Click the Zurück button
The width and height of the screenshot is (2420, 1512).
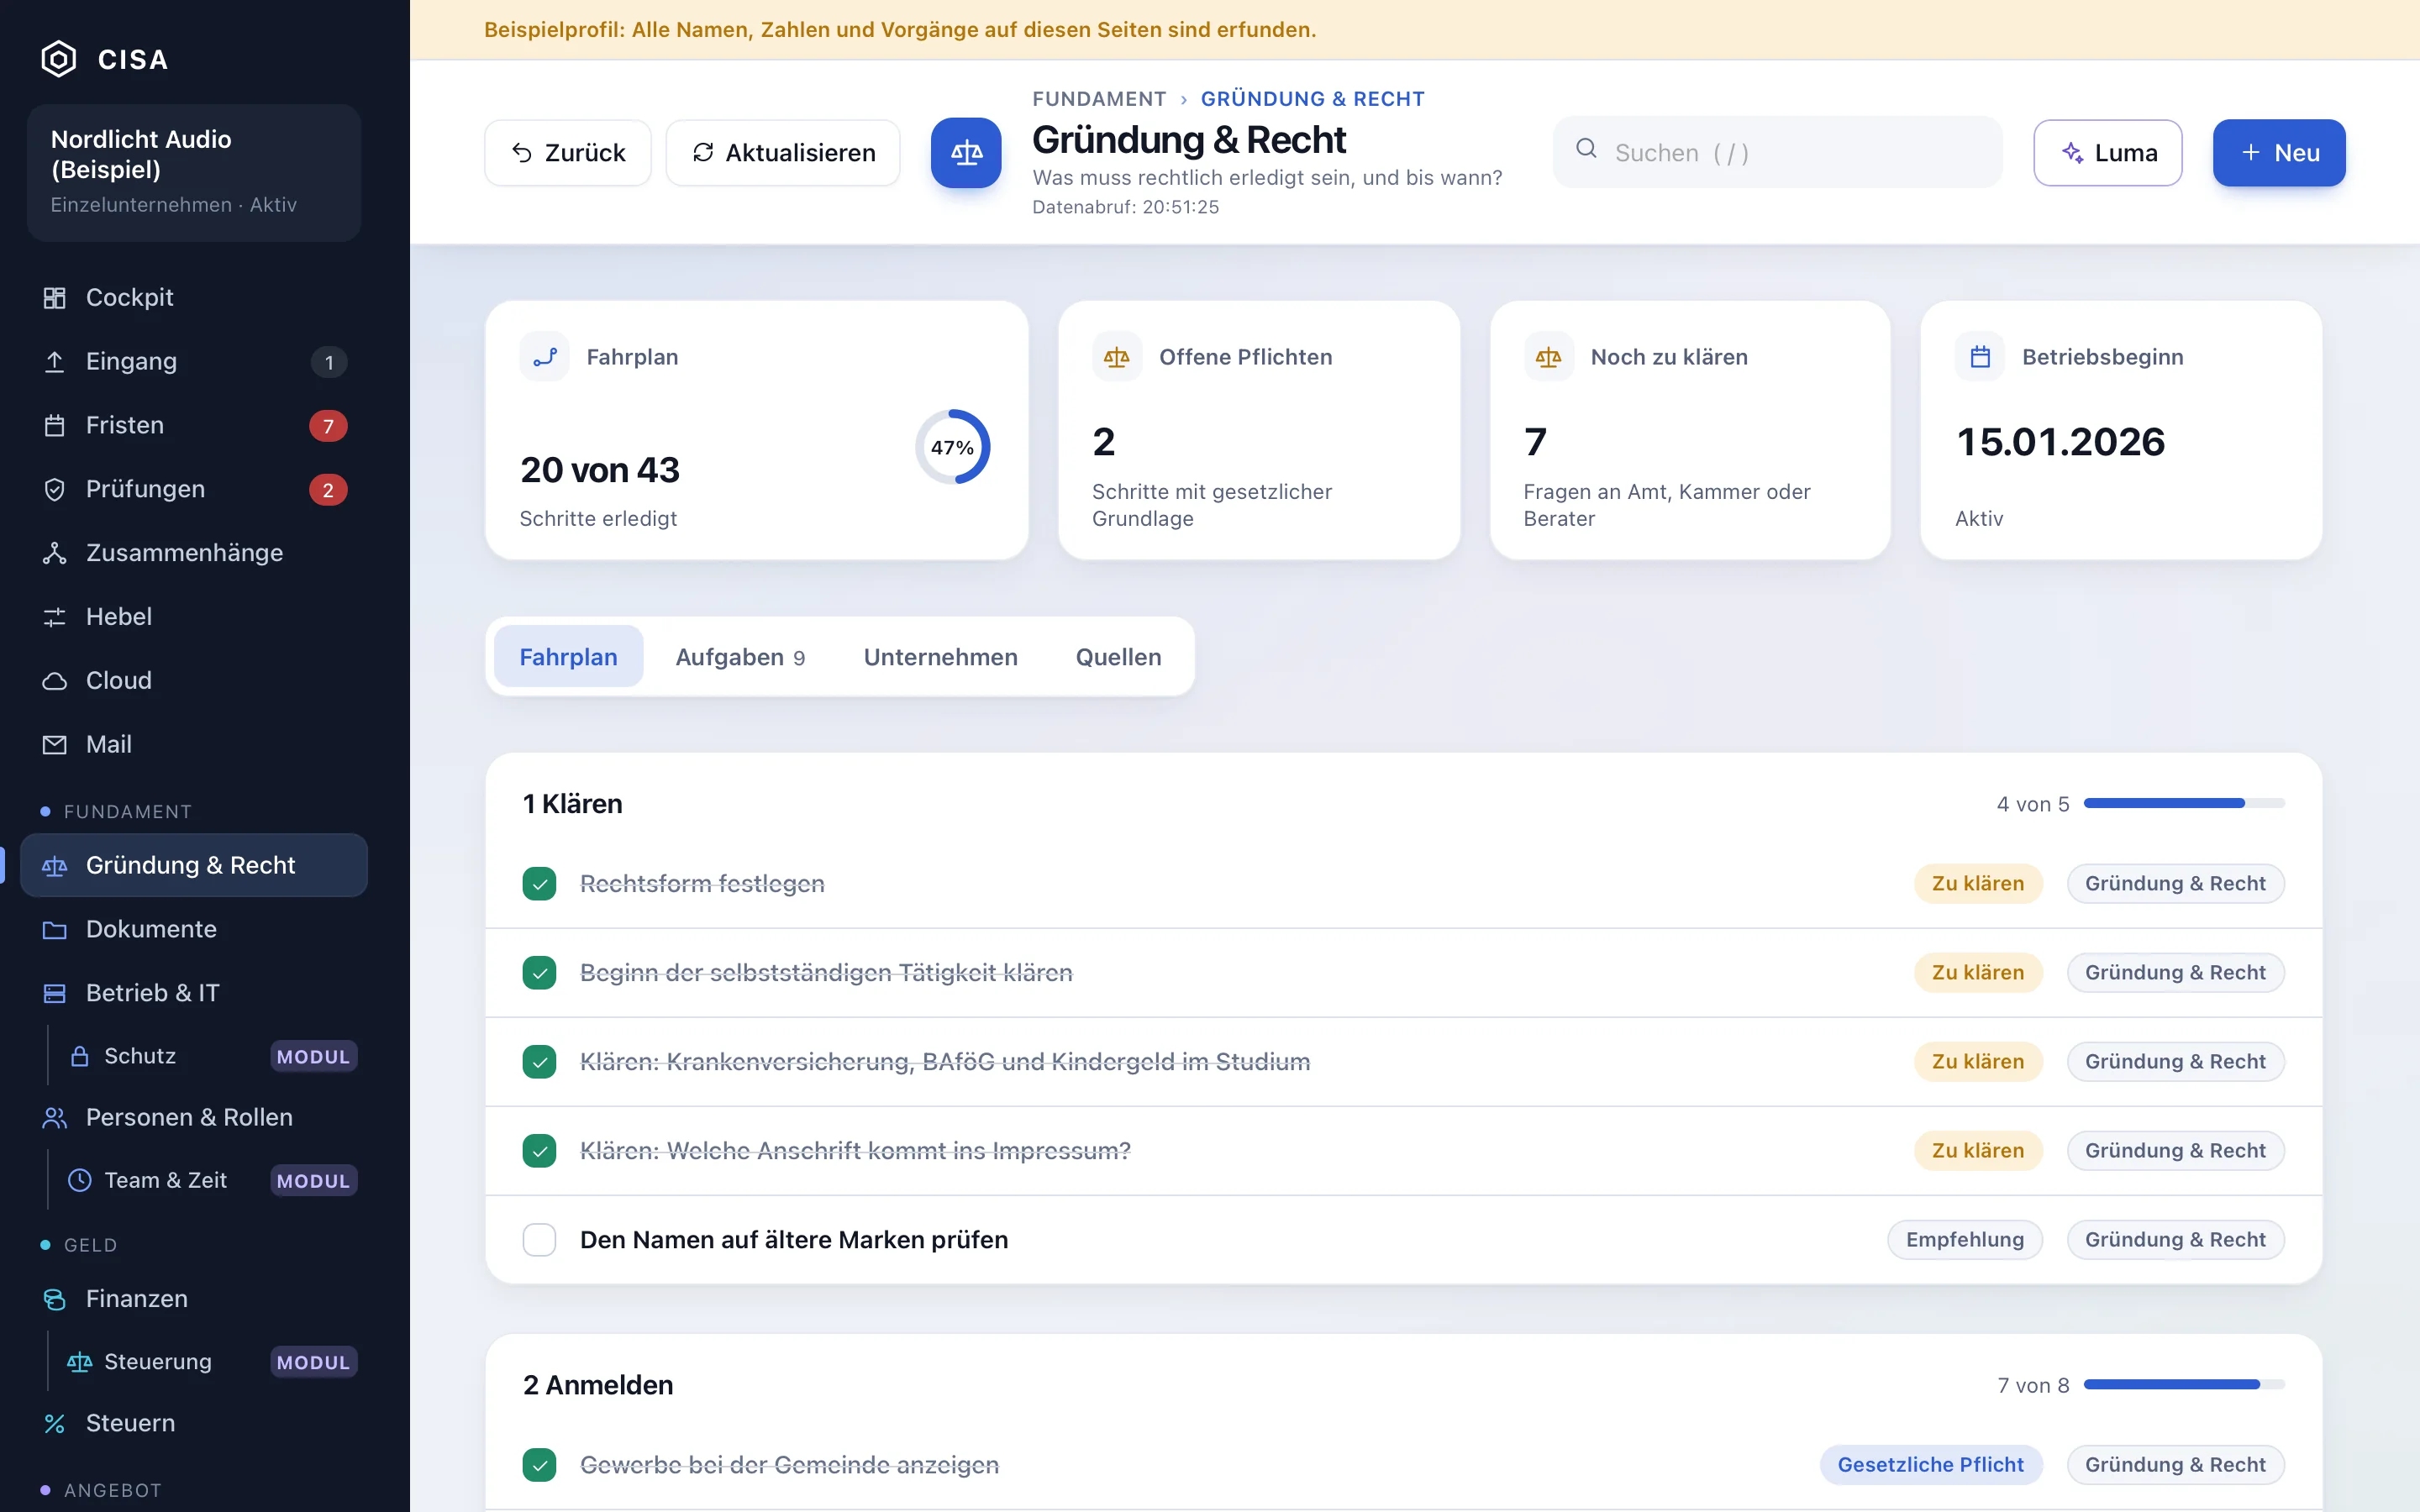click(x=568, y=153)
